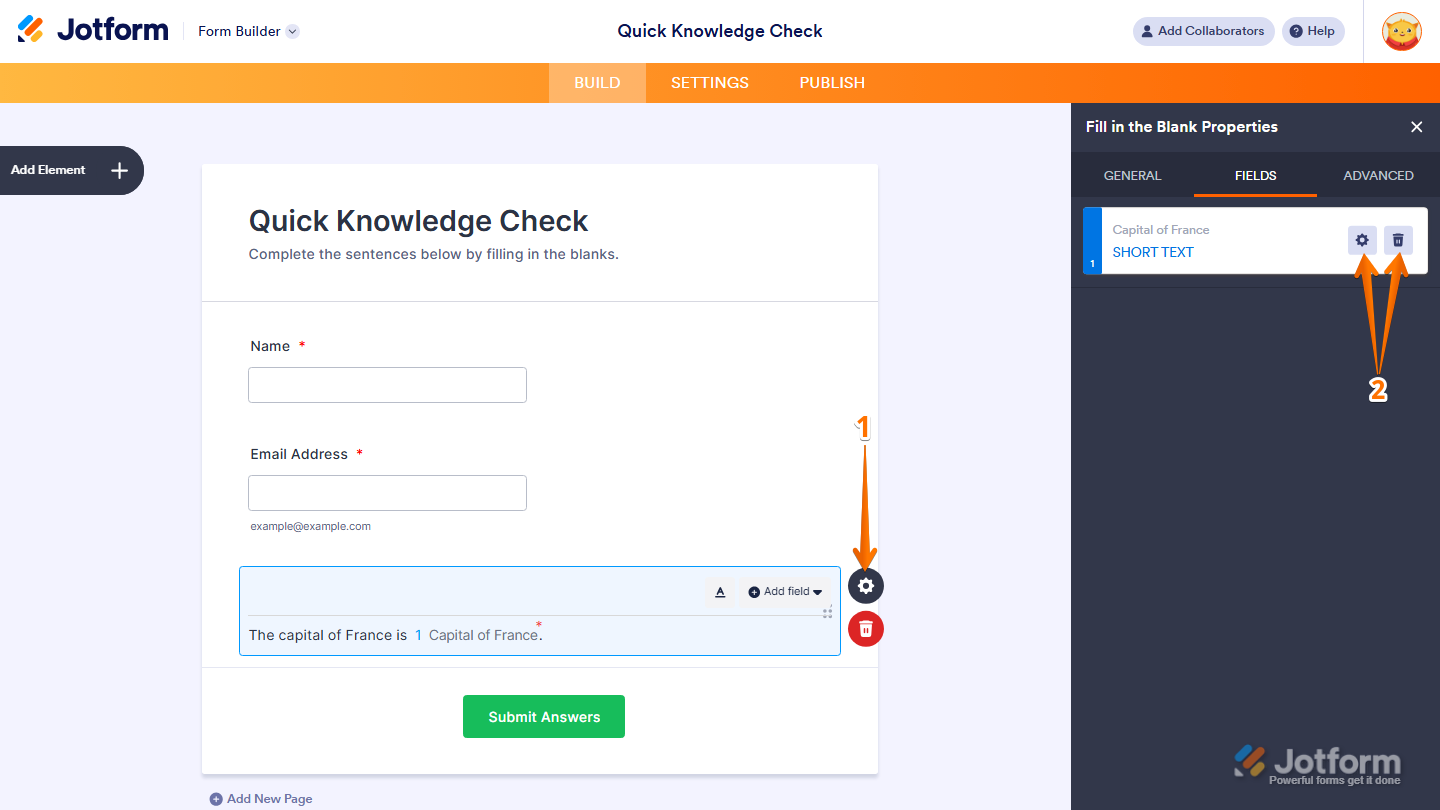Click the sentence text The capital of France is
Viewport: 1440px width, 810px height.
click(328, 635)
